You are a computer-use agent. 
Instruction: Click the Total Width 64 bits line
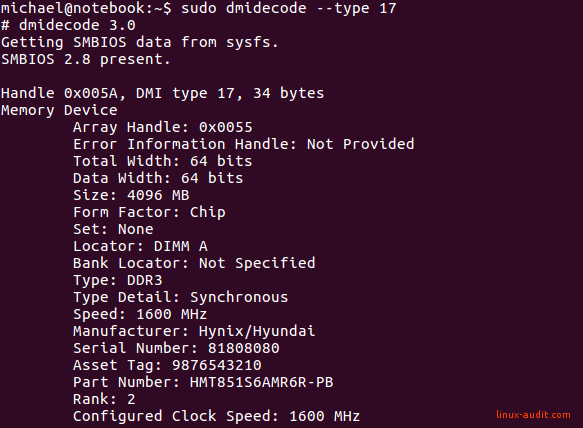tap(162, 161)
